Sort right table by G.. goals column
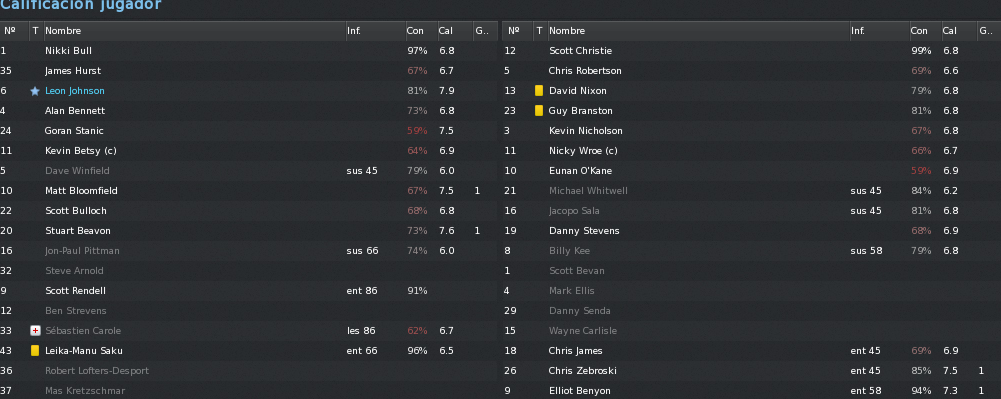The width and height of the screenshot is (1001, 399). (986, 31)
